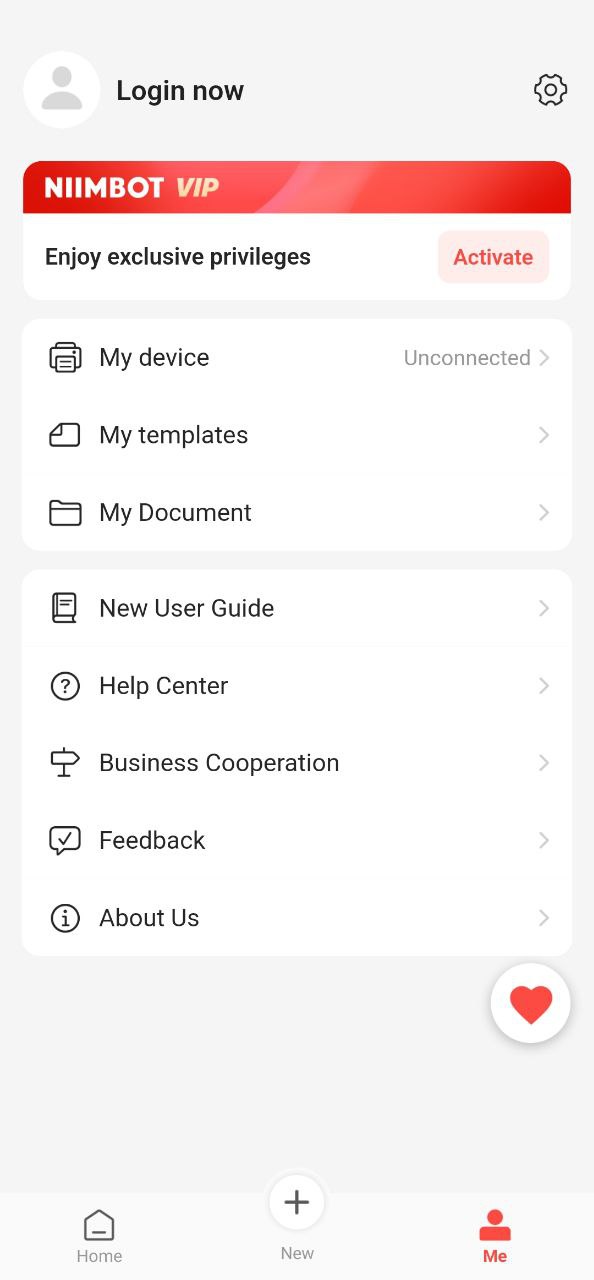Screen dimensions: 594x1280
Task: Open the NIIMBOT VIP red banner
Action: pos(297,187)
